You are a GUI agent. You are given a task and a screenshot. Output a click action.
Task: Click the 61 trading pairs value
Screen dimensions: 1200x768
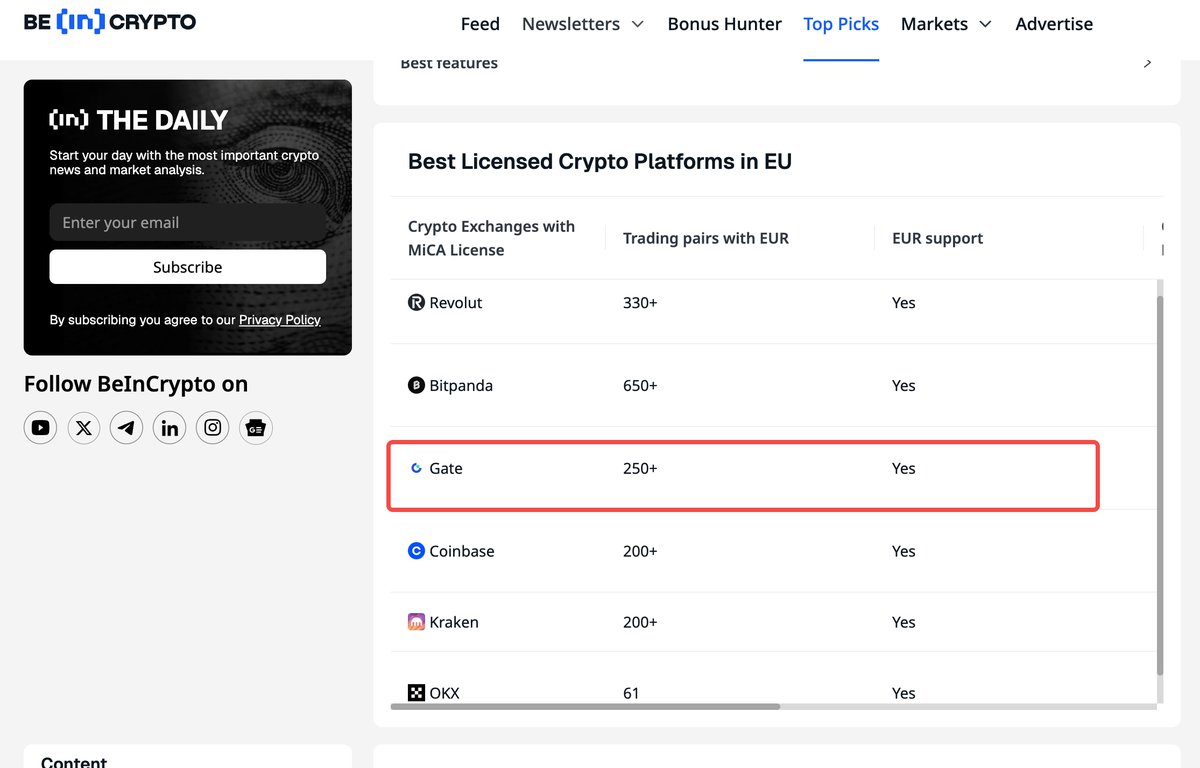click(x=631, y=693)
